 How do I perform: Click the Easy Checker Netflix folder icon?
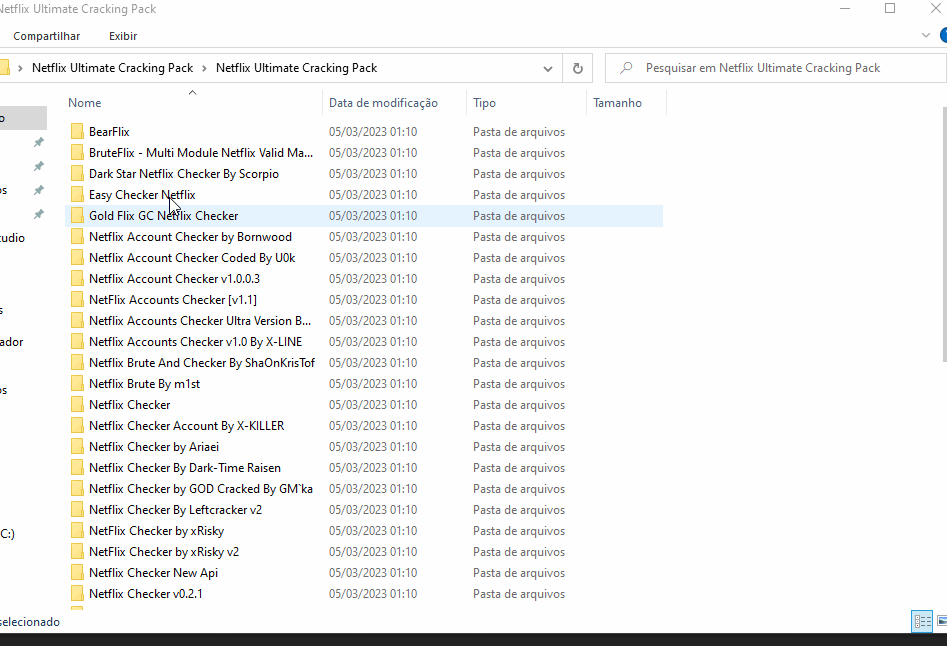78,194
